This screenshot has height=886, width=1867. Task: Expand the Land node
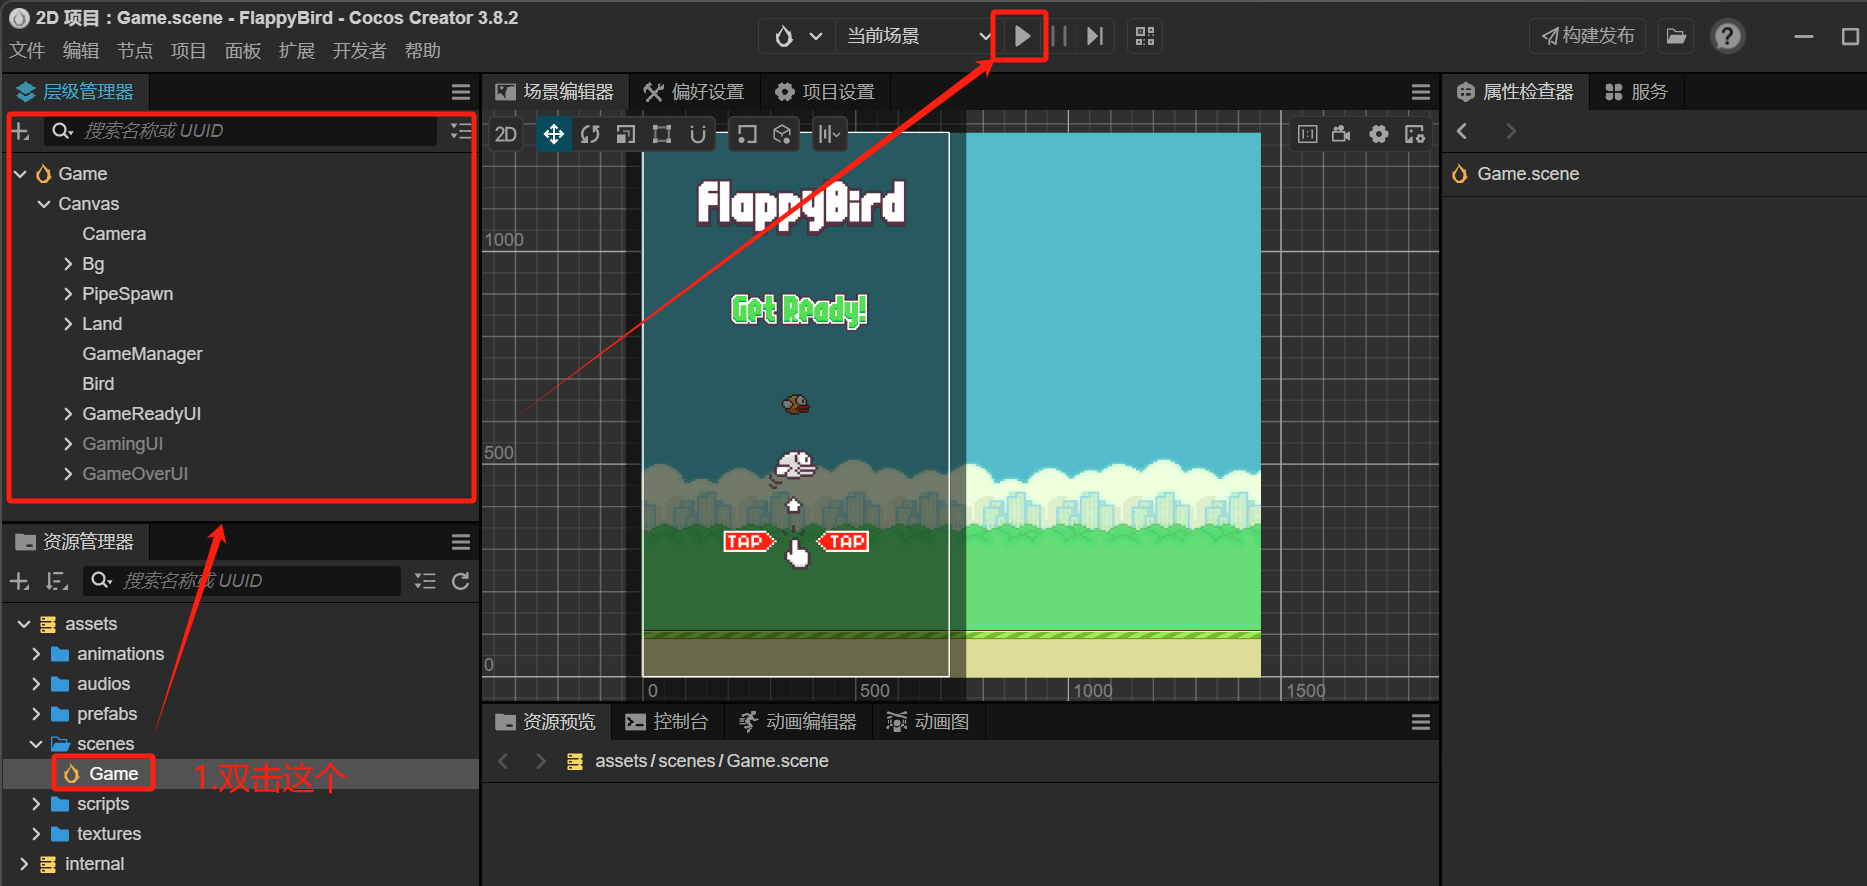point(68,324)
